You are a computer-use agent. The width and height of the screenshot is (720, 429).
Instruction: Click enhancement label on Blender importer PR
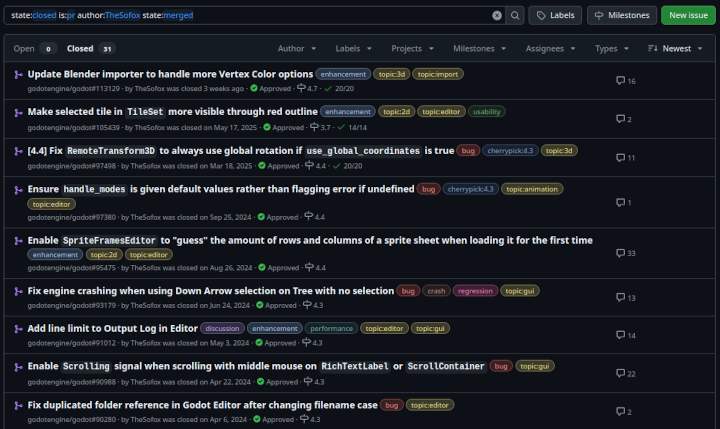[x=343, y=74]
